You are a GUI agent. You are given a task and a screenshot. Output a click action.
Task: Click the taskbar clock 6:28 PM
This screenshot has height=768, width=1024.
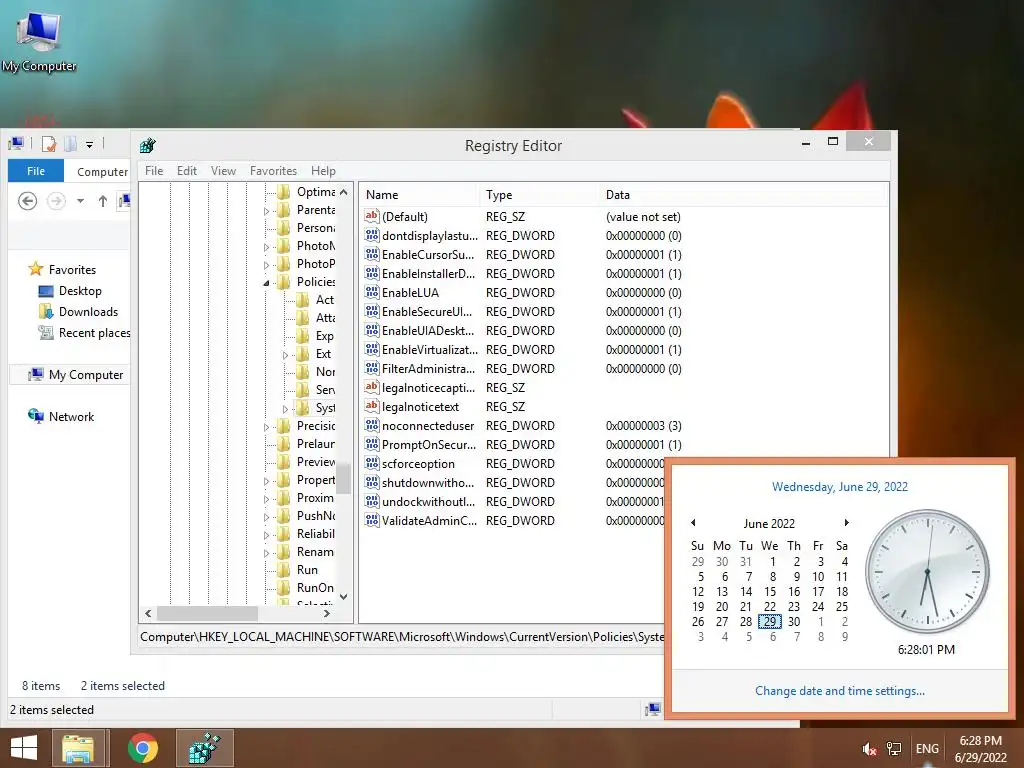pos(980,749)
